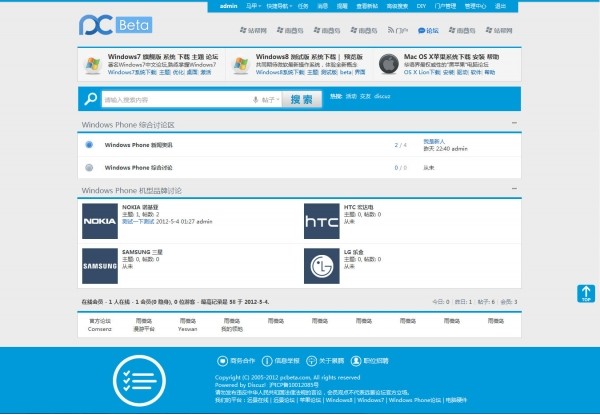Viewport: 600px width, 415px height.
Task: Click the 关于我们 footer icon
Action: click(x=311, y=361)
